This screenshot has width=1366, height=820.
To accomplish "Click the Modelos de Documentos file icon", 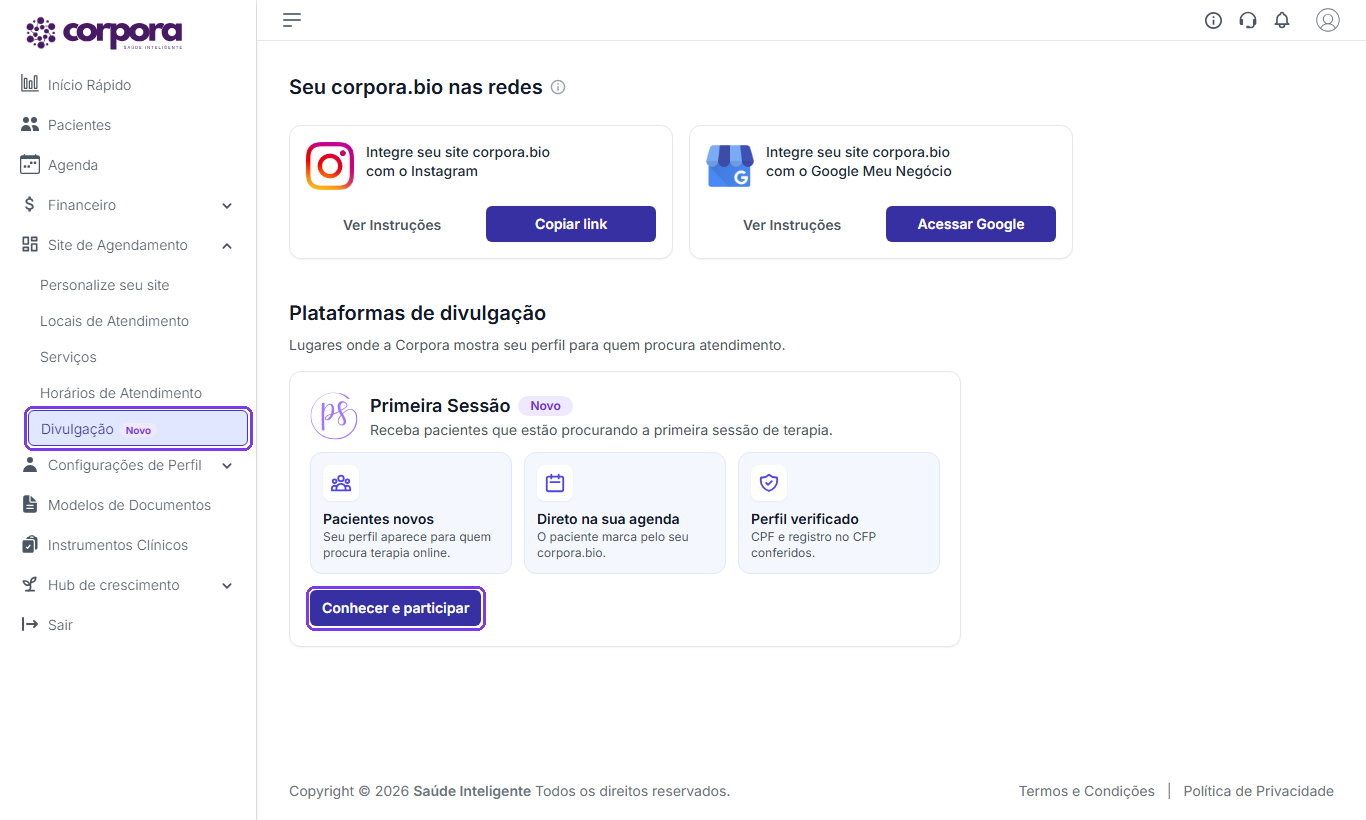I will coord(30,505).
